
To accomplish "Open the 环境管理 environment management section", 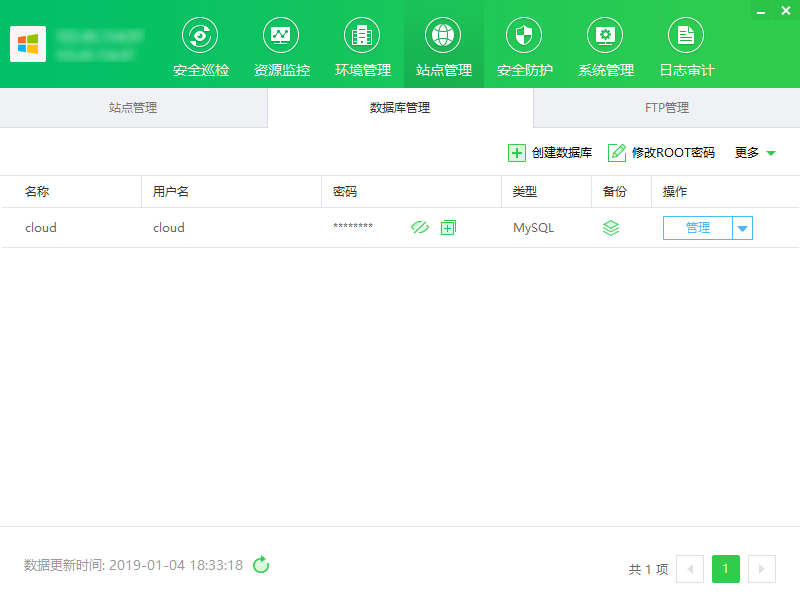I will (363, 47).
